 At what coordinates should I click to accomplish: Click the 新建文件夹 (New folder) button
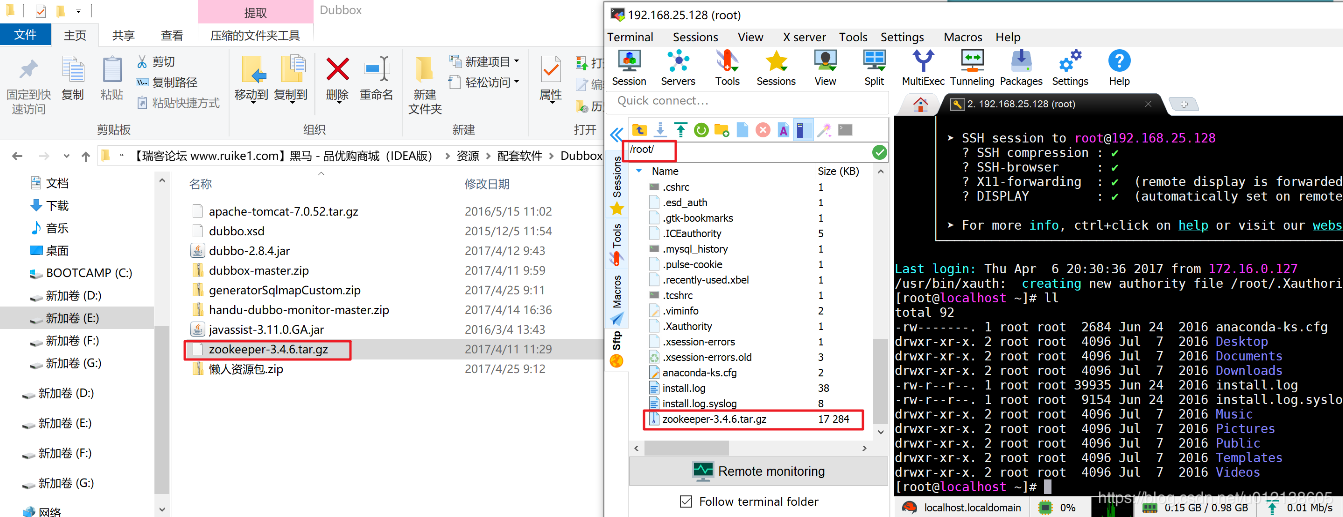(425, 85)
